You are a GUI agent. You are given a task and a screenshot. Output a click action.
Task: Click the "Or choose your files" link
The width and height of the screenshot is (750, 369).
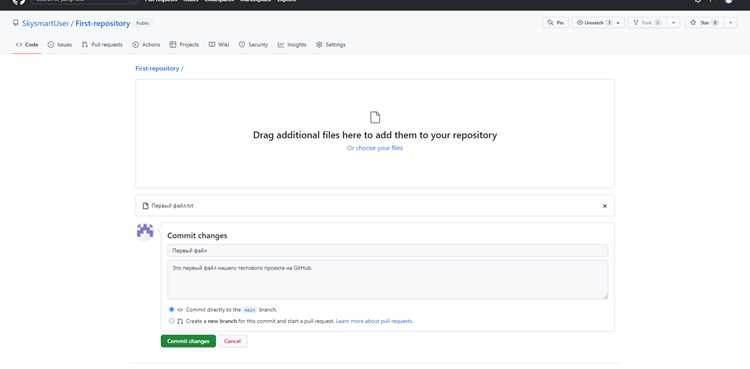375,148
